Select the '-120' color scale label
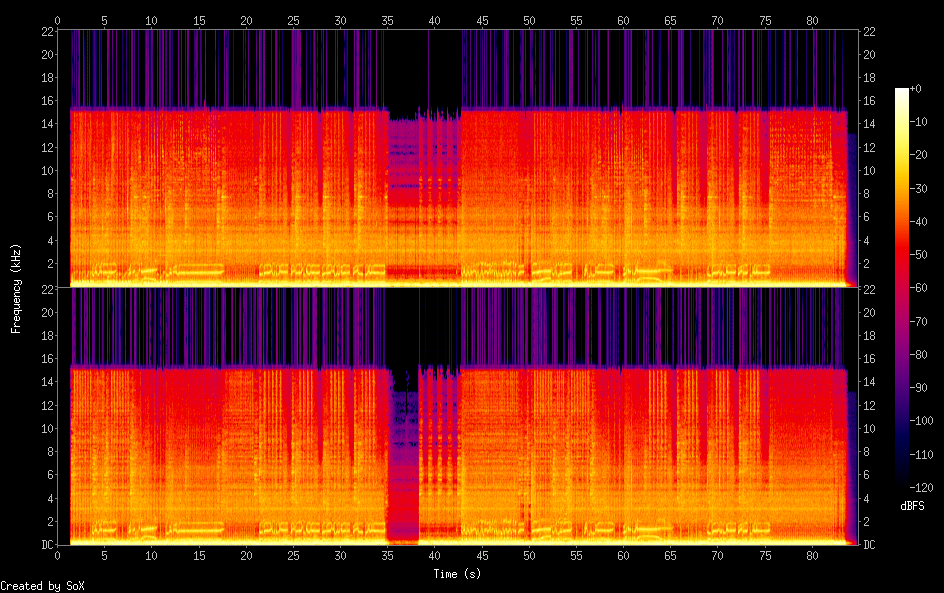This screenshot has height=593, width=944. (x=921, y=488)
